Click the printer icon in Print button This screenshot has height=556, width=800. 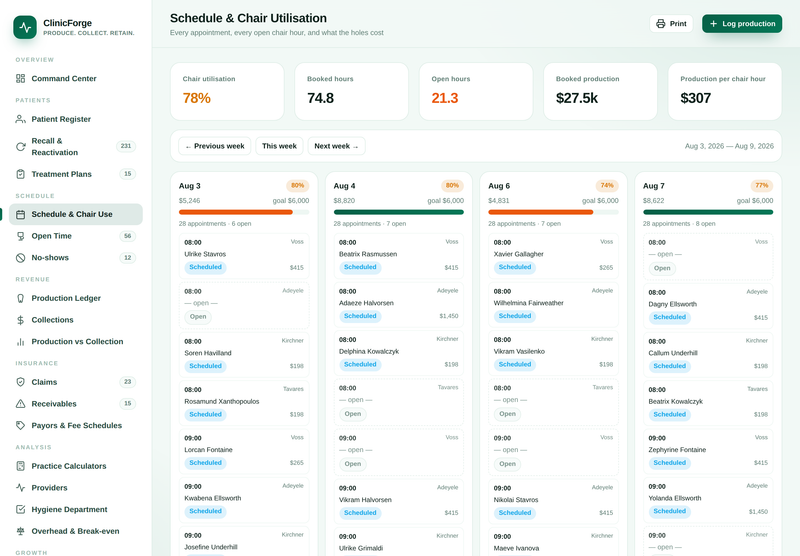[661, 23]
